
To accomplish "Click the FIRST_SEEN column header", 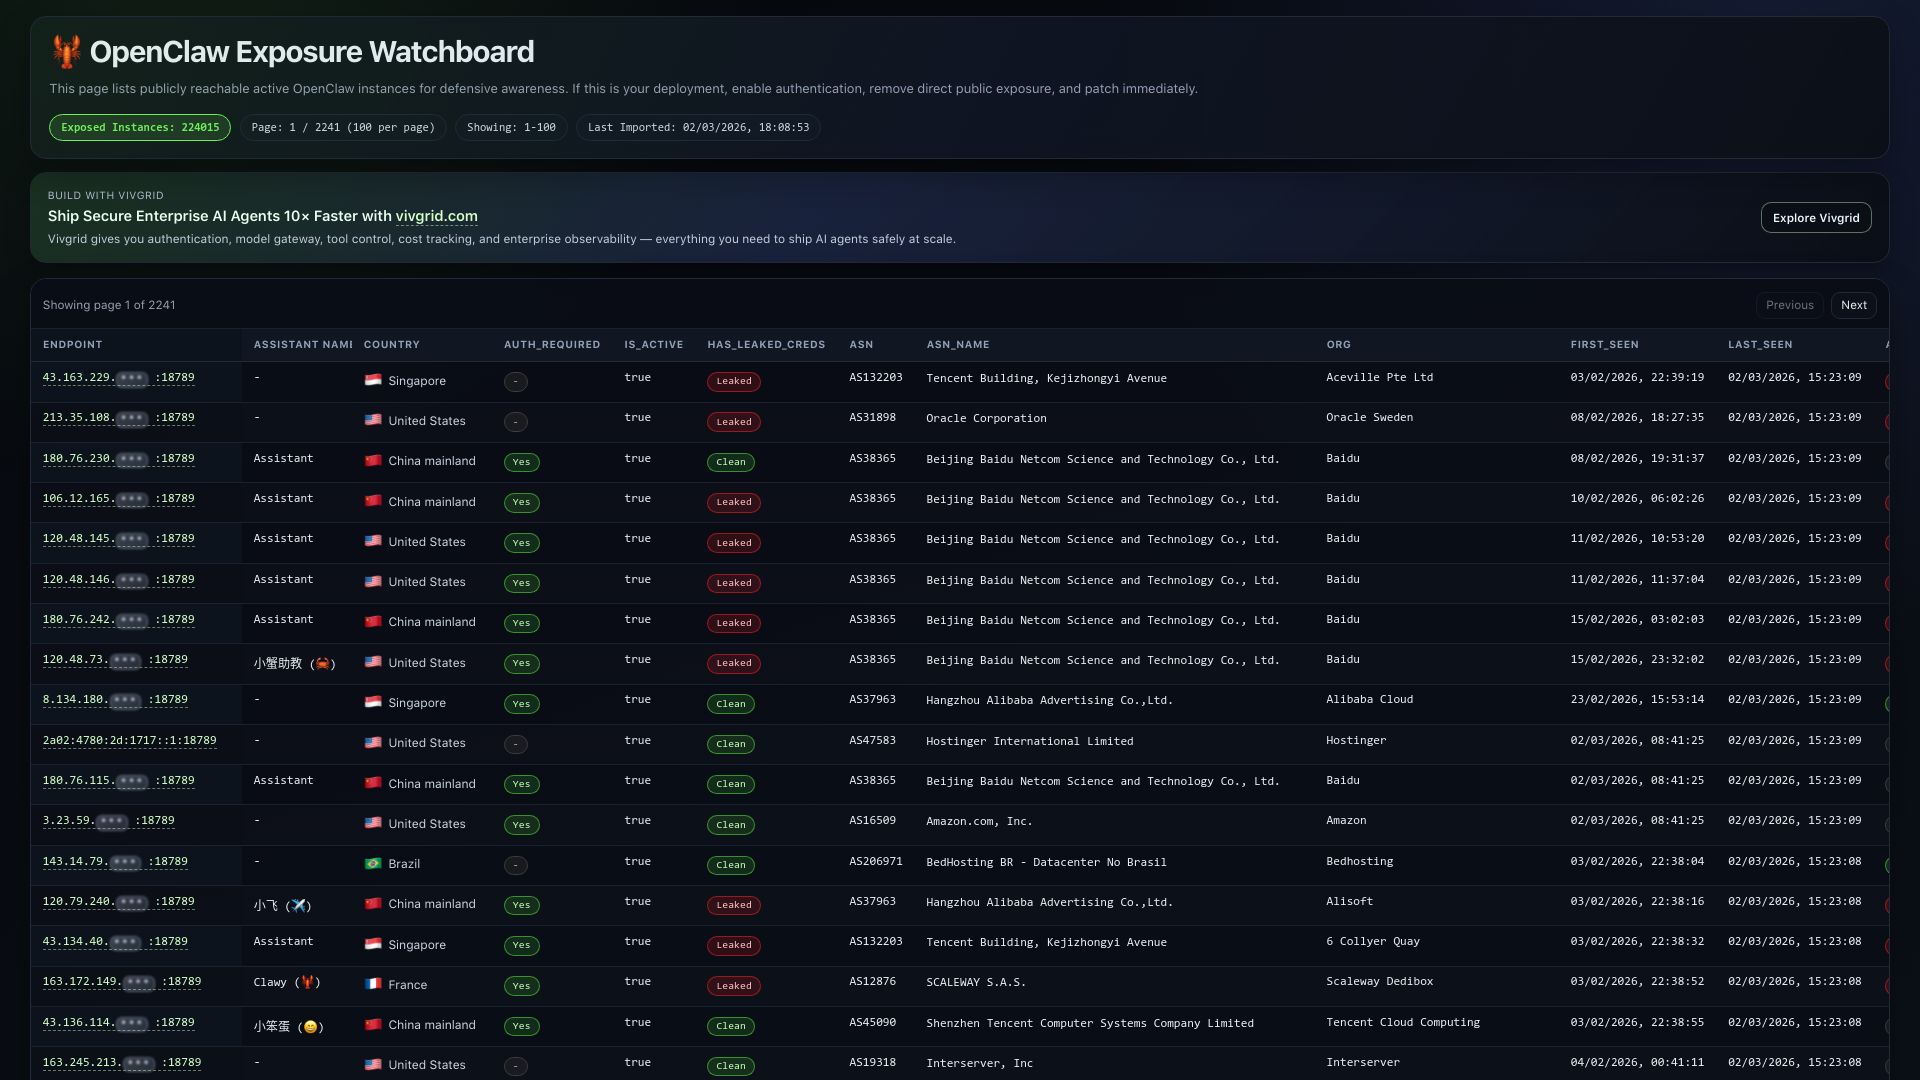I will tap(1604, 345).
